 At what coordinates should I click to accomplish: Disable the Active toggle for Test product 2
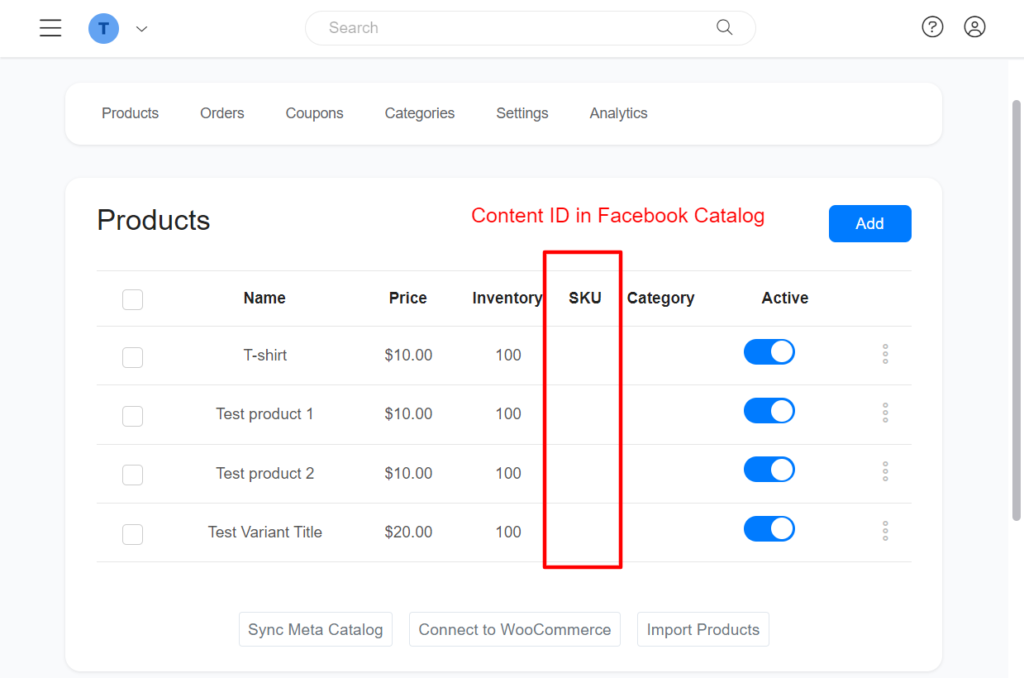769,470
